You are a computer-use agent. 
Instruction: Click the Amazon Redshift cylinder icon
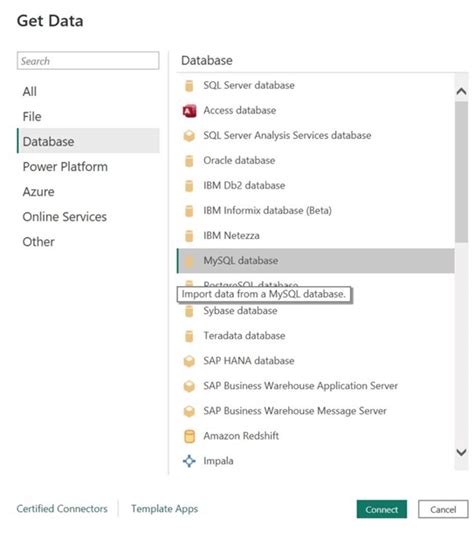click(x=189, y=436)
